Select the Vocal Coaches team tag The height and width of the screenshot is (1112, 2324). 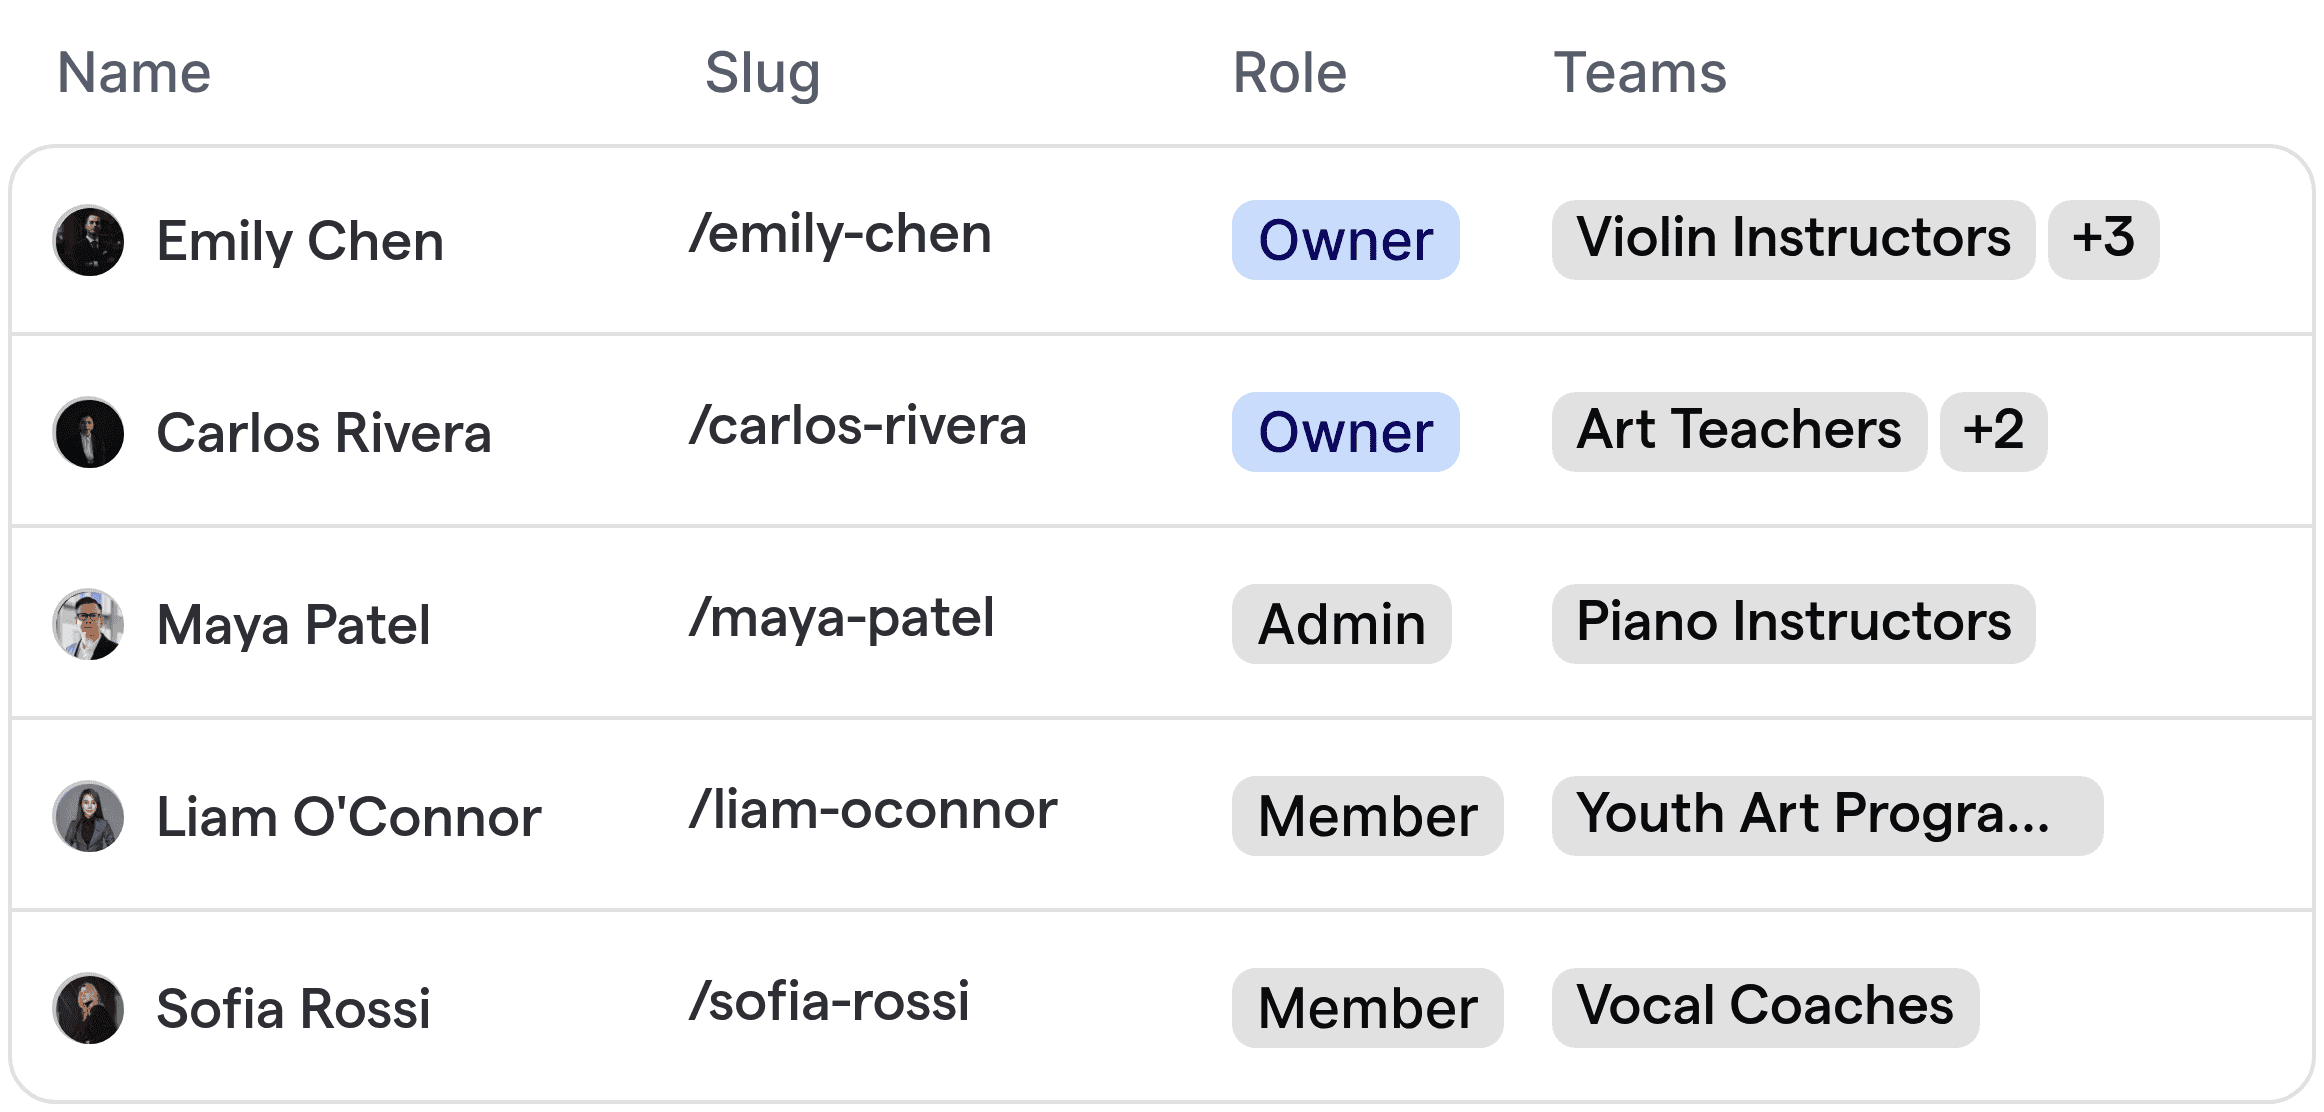click(1764, 1008)
